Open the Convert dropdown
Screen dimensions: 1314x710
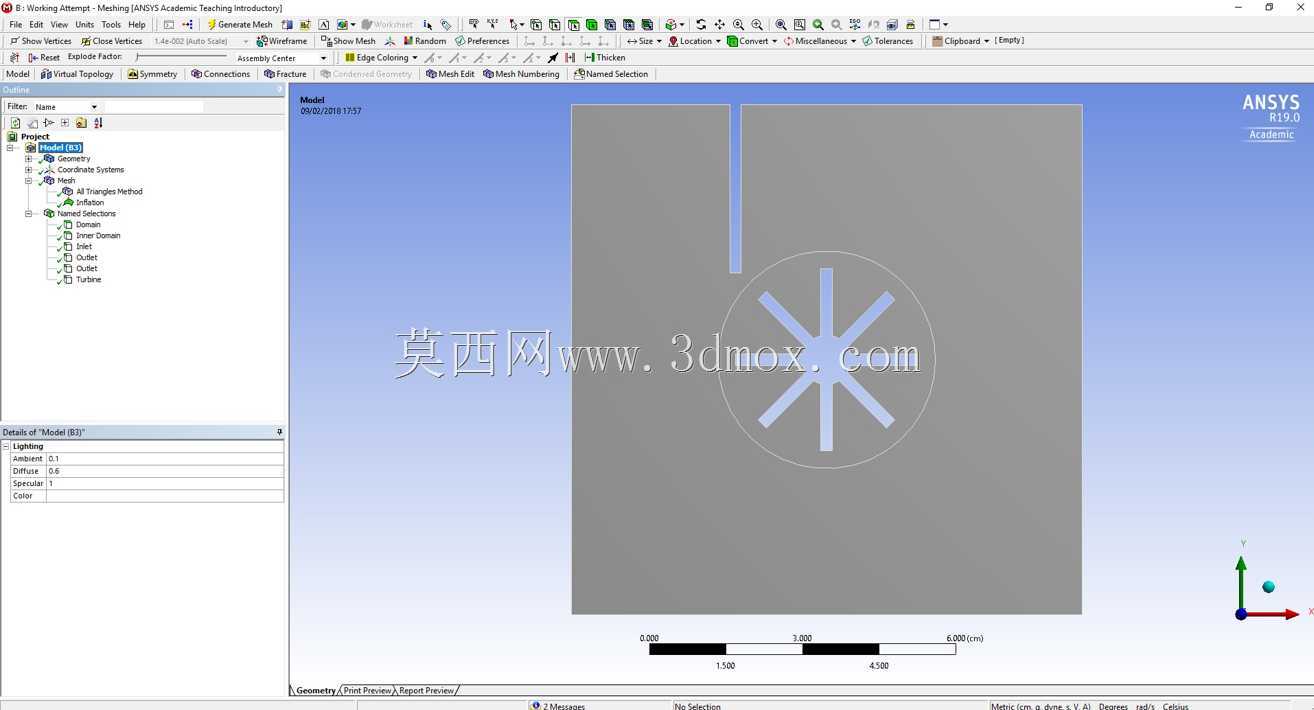776,41
